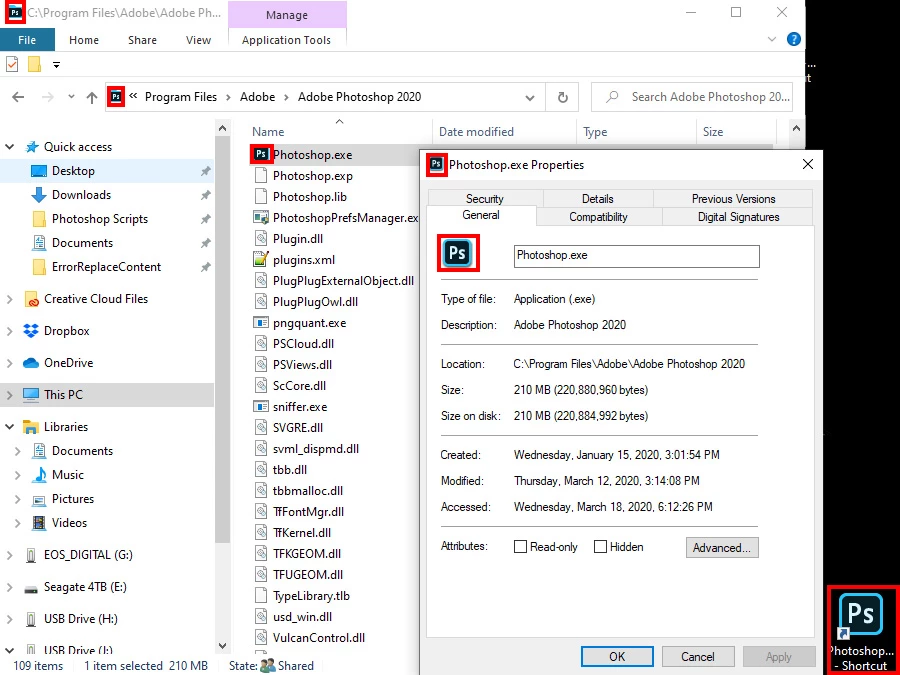Sort by the Date modified column
The height and width of the screenshot is (675, 900).
click(476, 131)
